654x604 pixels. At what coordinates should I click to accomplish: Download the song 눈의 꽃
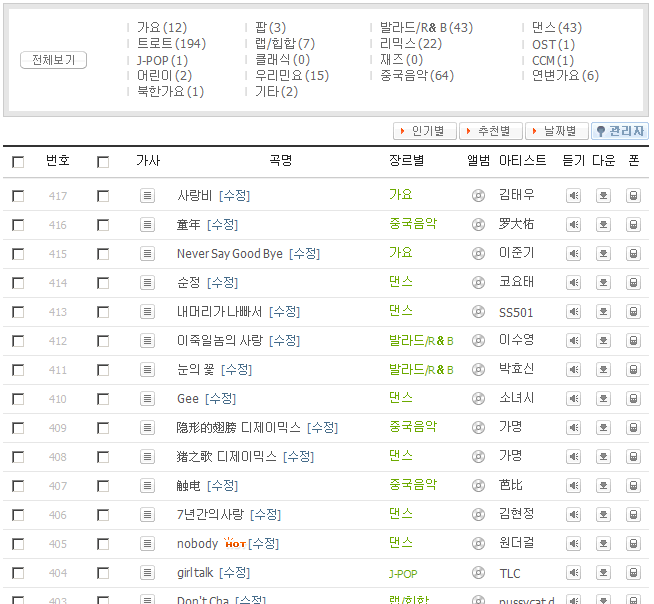coord(603,370)
